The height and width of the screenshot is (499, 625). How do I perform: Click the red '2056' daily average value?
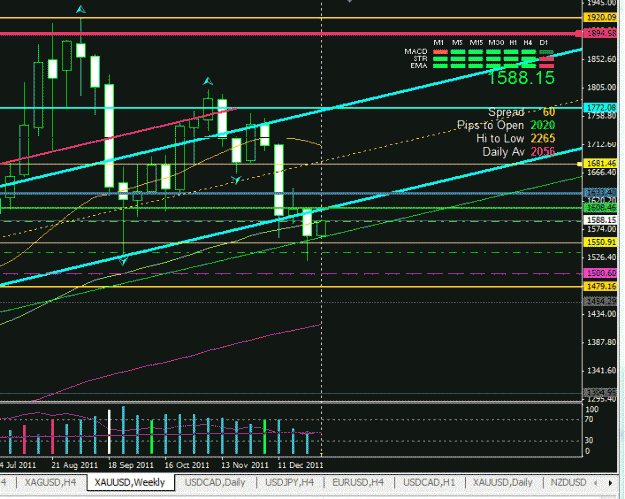click(542, 152)
